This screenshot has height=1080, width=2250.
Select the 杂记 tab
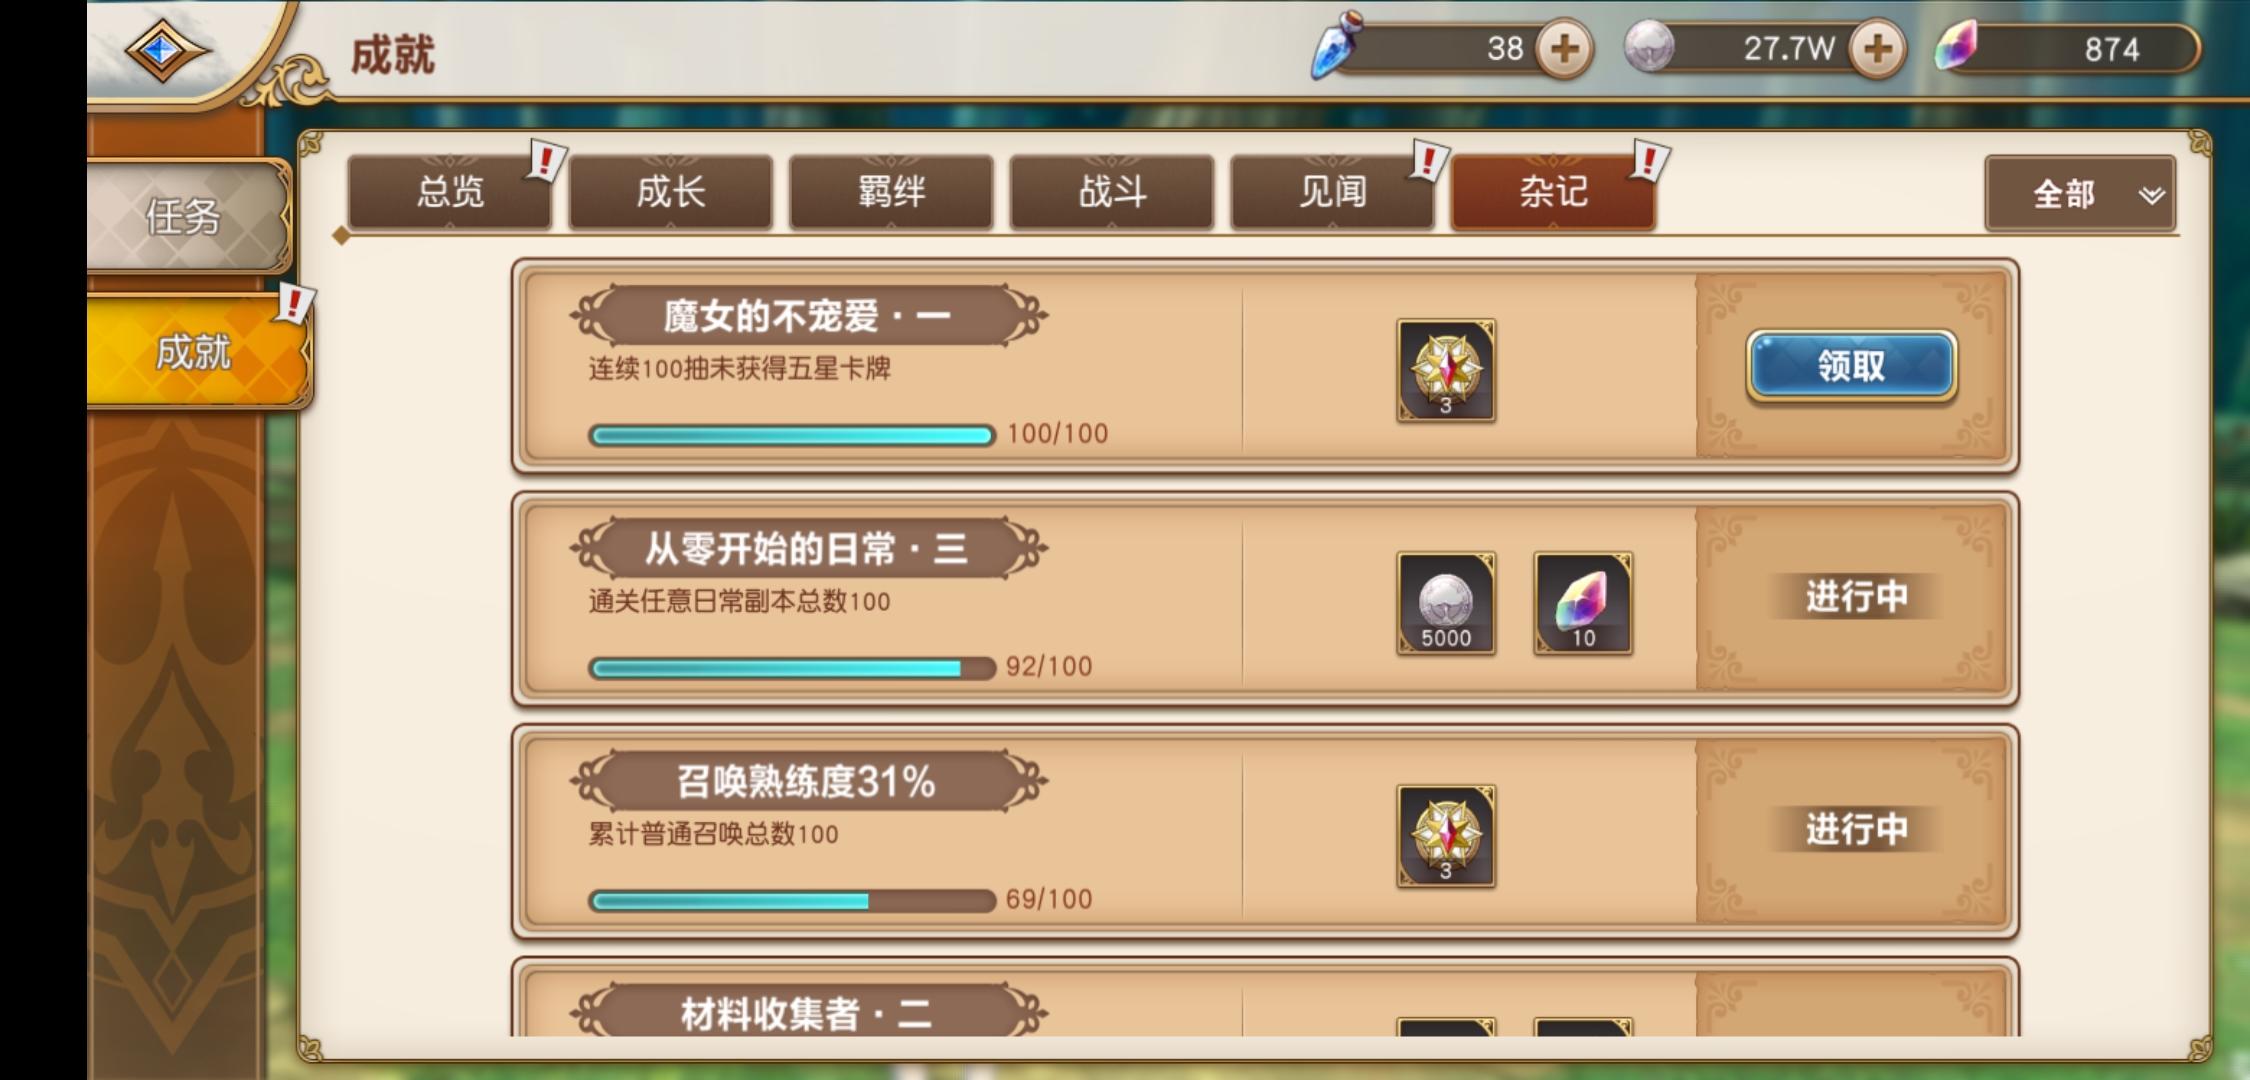pos(1553,192)
